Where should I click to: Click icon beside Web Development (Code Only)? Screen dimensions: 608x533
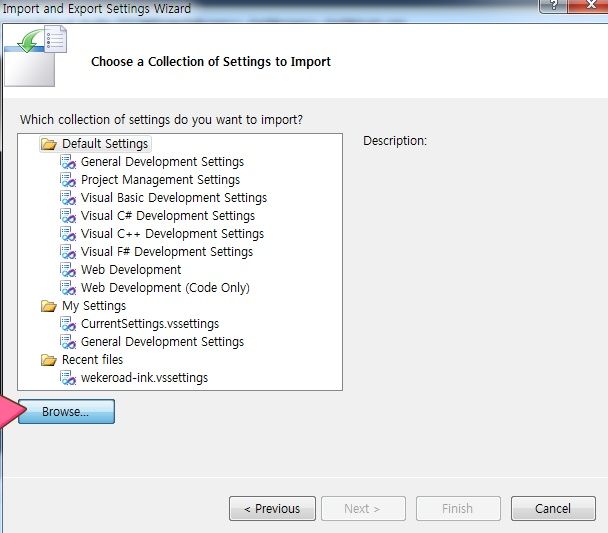point(68,288)
